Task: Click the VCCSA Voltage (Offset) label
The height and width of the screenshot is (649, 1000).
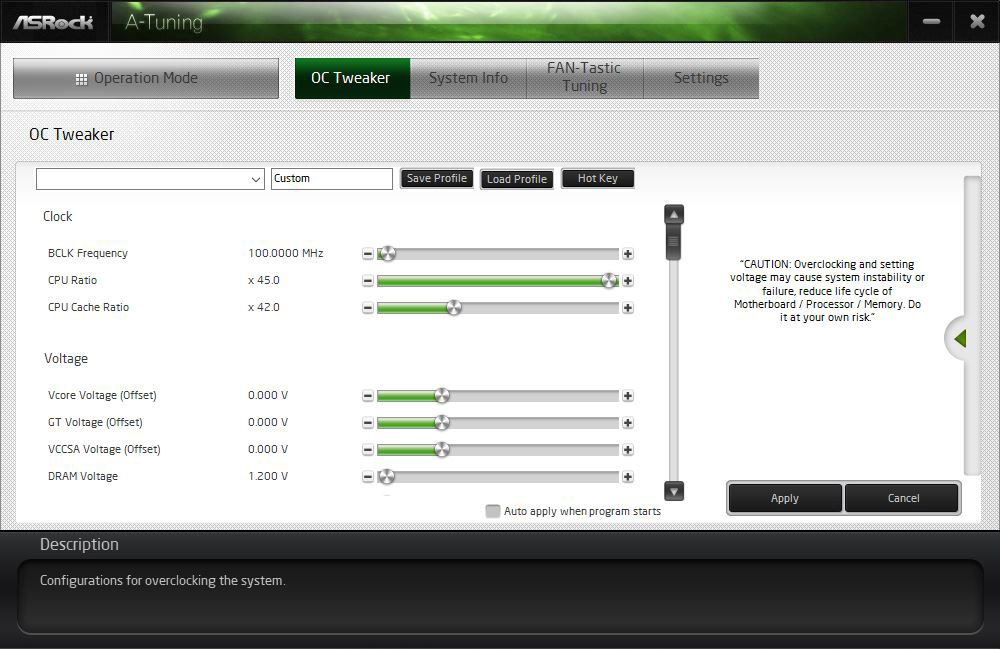Action: [104, 449]
